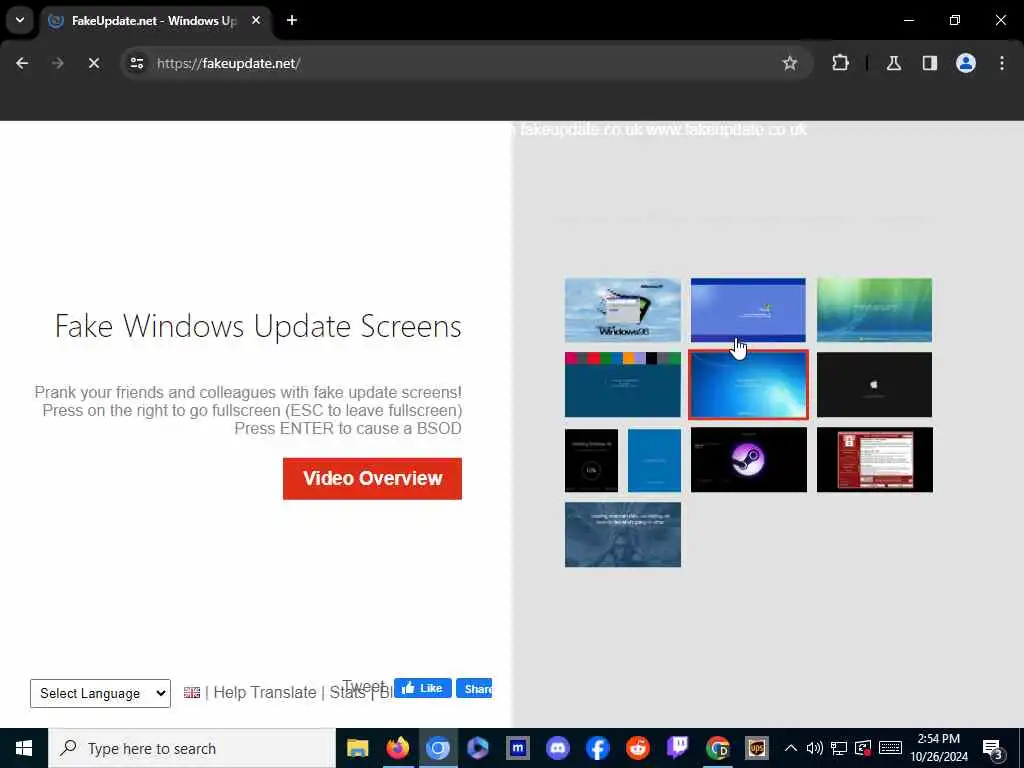Choose the Apple logo update thumbnail
The width and height of the screenshot is (1024, 768).
click(x=874, y=385)
